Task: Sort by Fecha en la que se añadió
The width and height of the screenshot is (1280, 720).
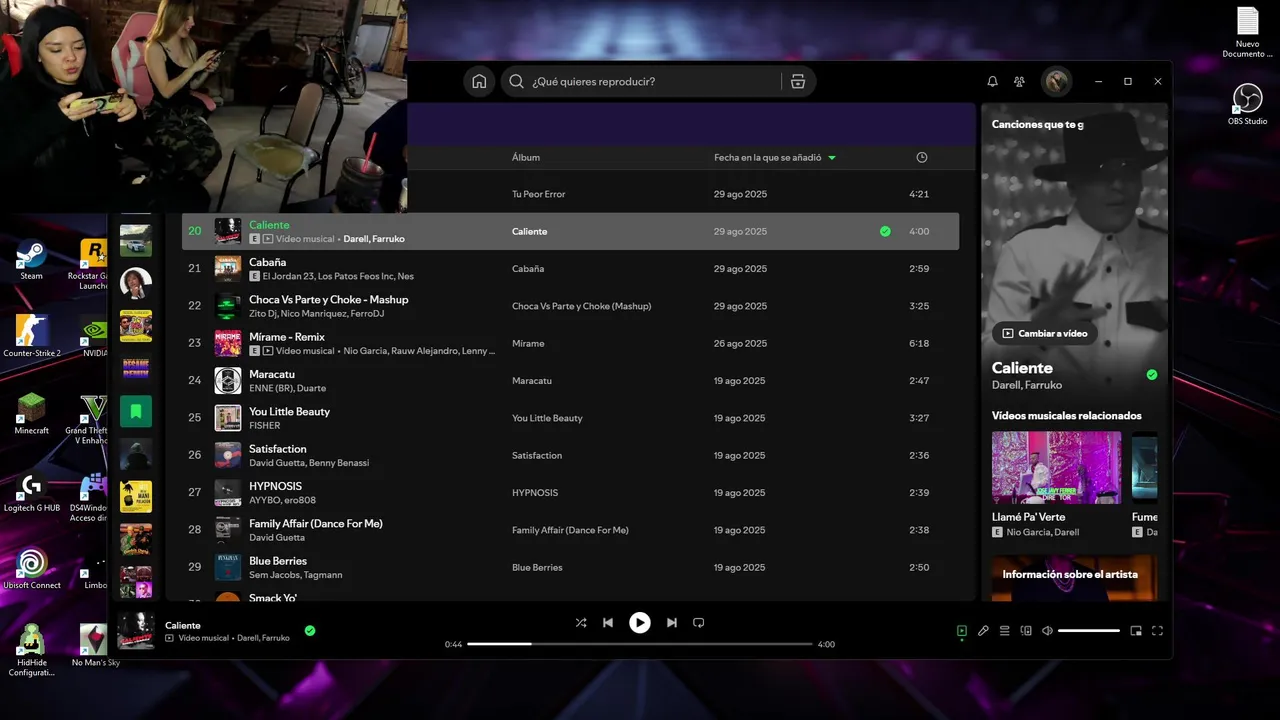Action: click(774, 158)
